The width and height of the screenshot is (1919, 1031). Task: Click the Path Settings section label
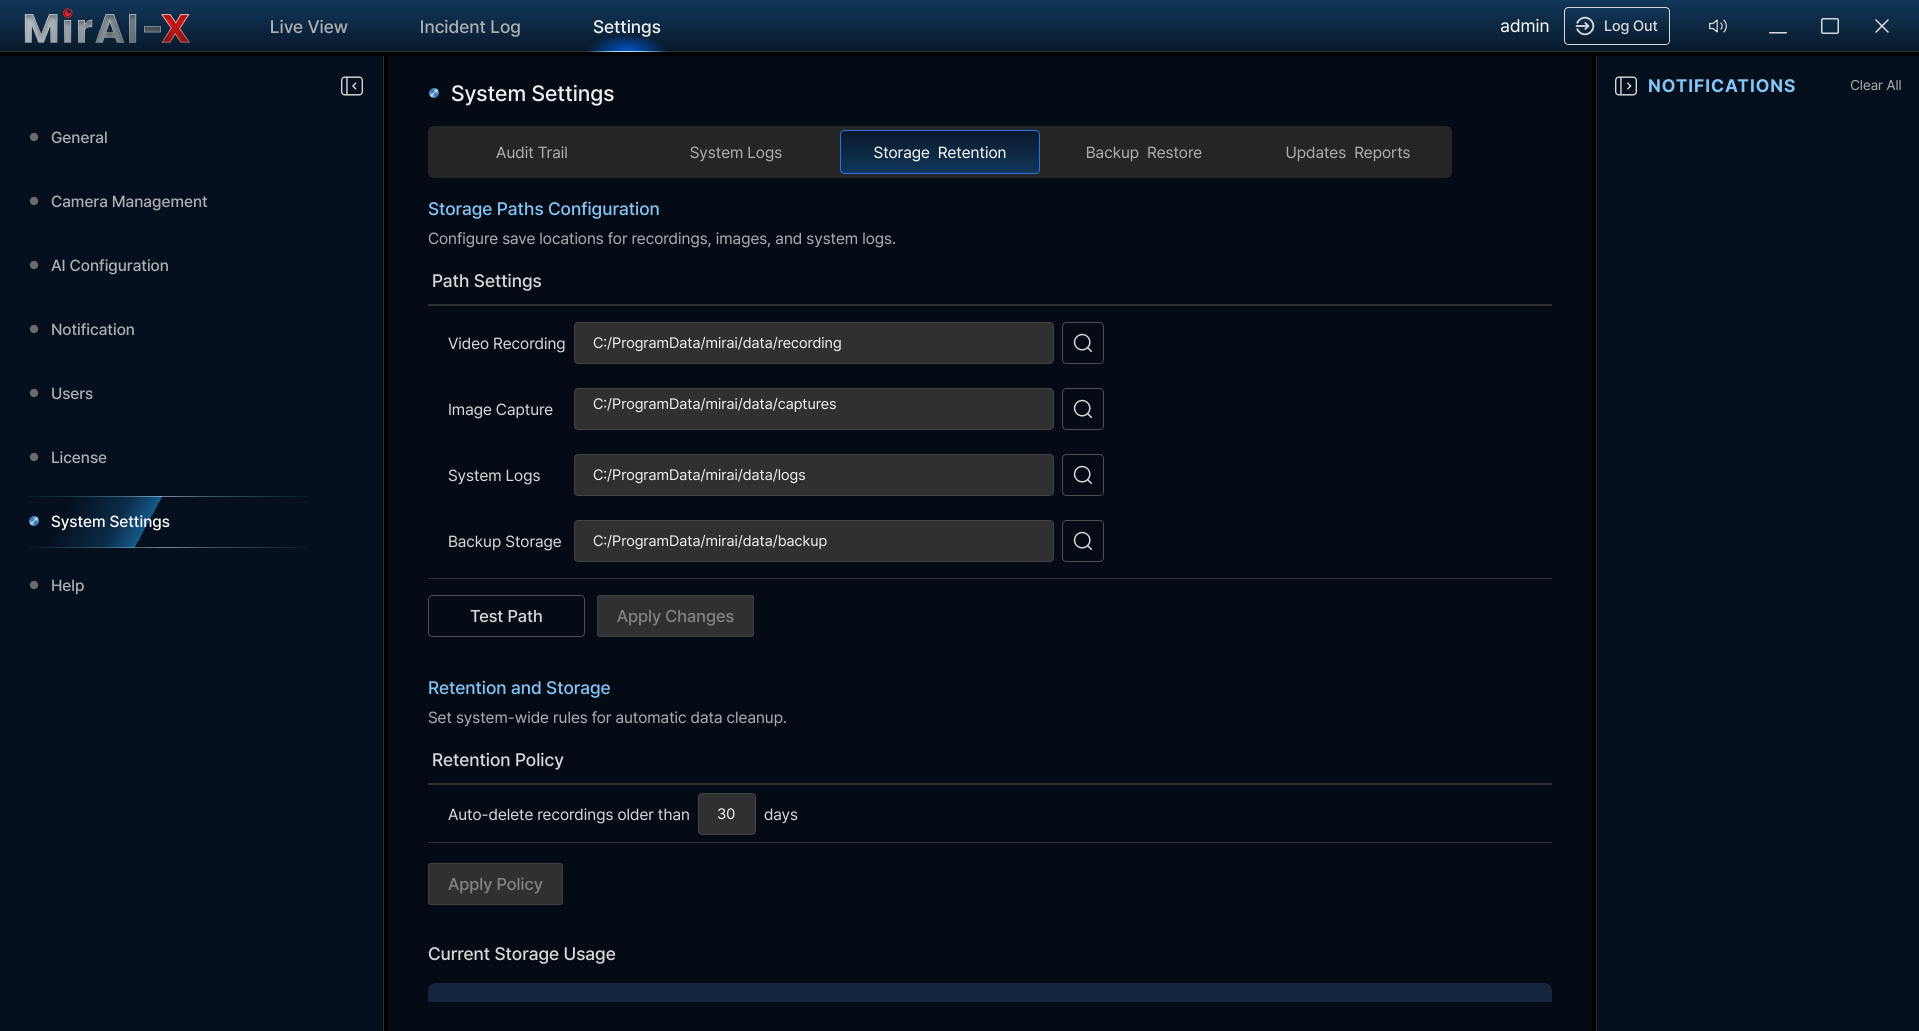click(487, 281)
